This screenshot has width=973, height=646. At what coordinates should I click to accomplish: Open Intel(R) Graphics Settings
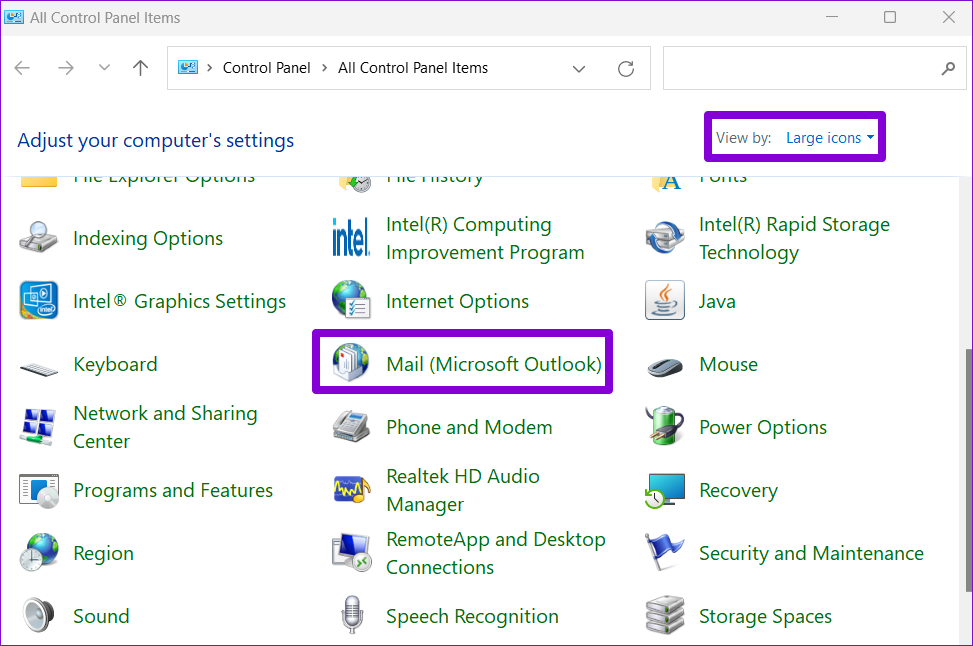180,301
